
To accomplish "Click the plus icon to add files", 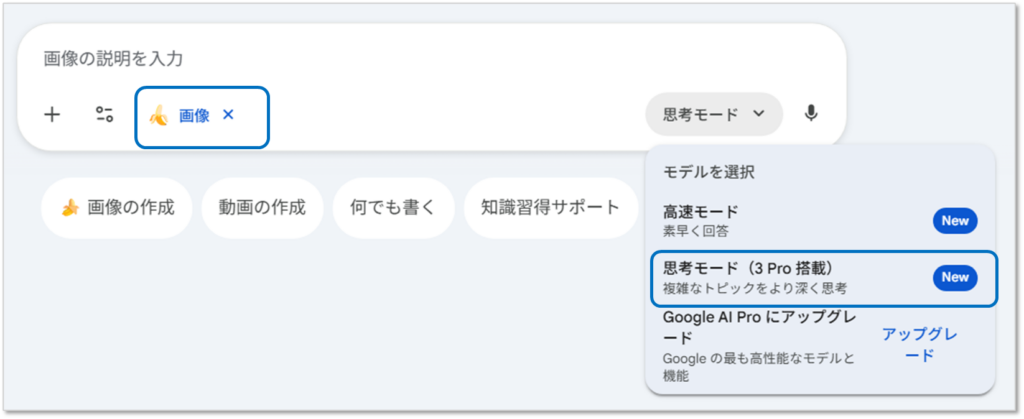I will (52, 114).
